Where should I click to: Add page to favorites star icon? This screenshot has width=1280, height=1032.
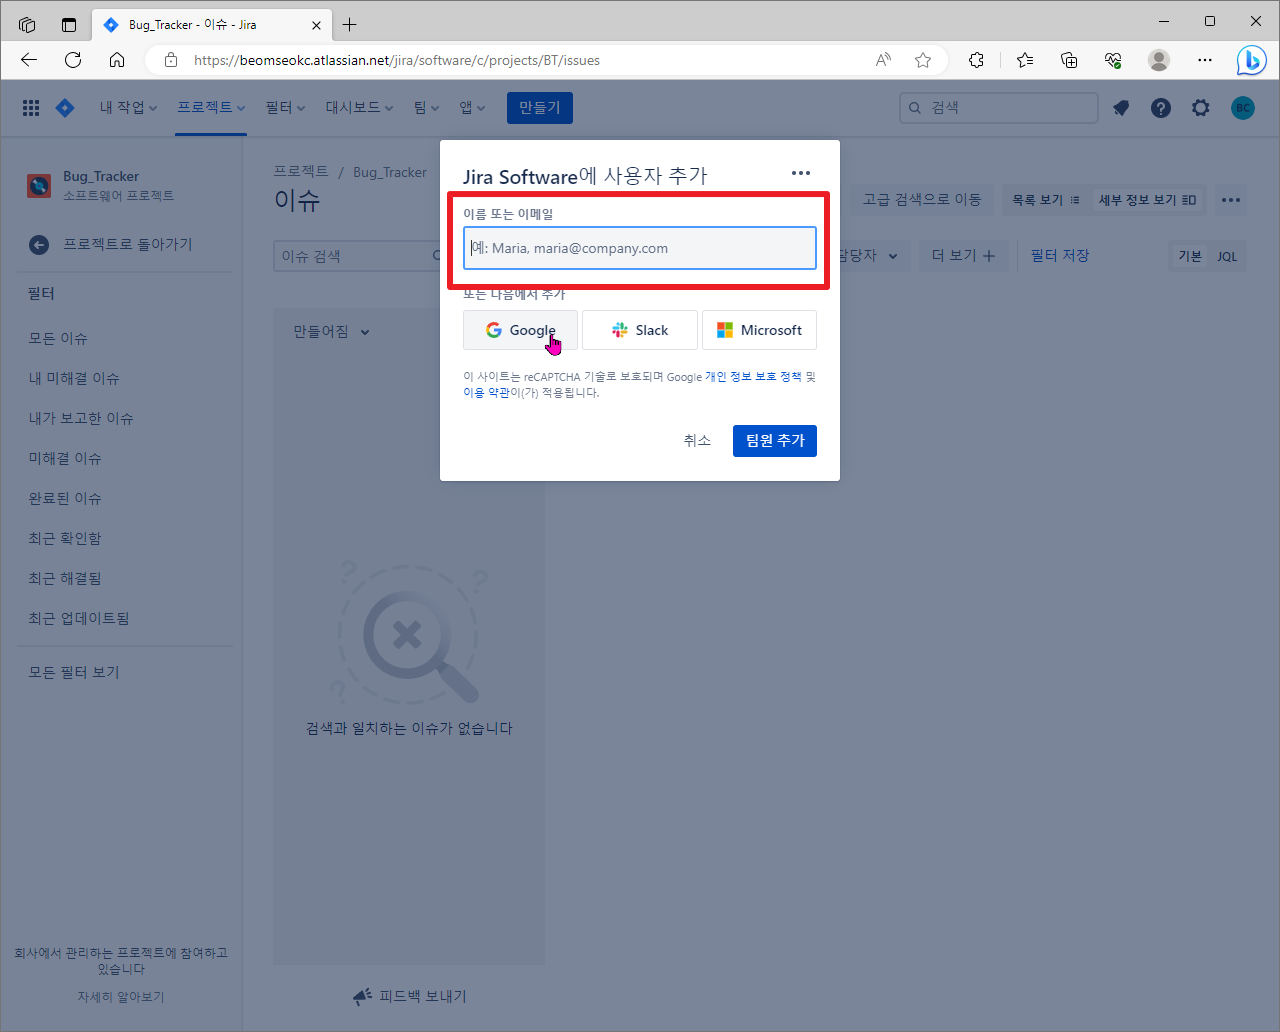coord(923,60)
